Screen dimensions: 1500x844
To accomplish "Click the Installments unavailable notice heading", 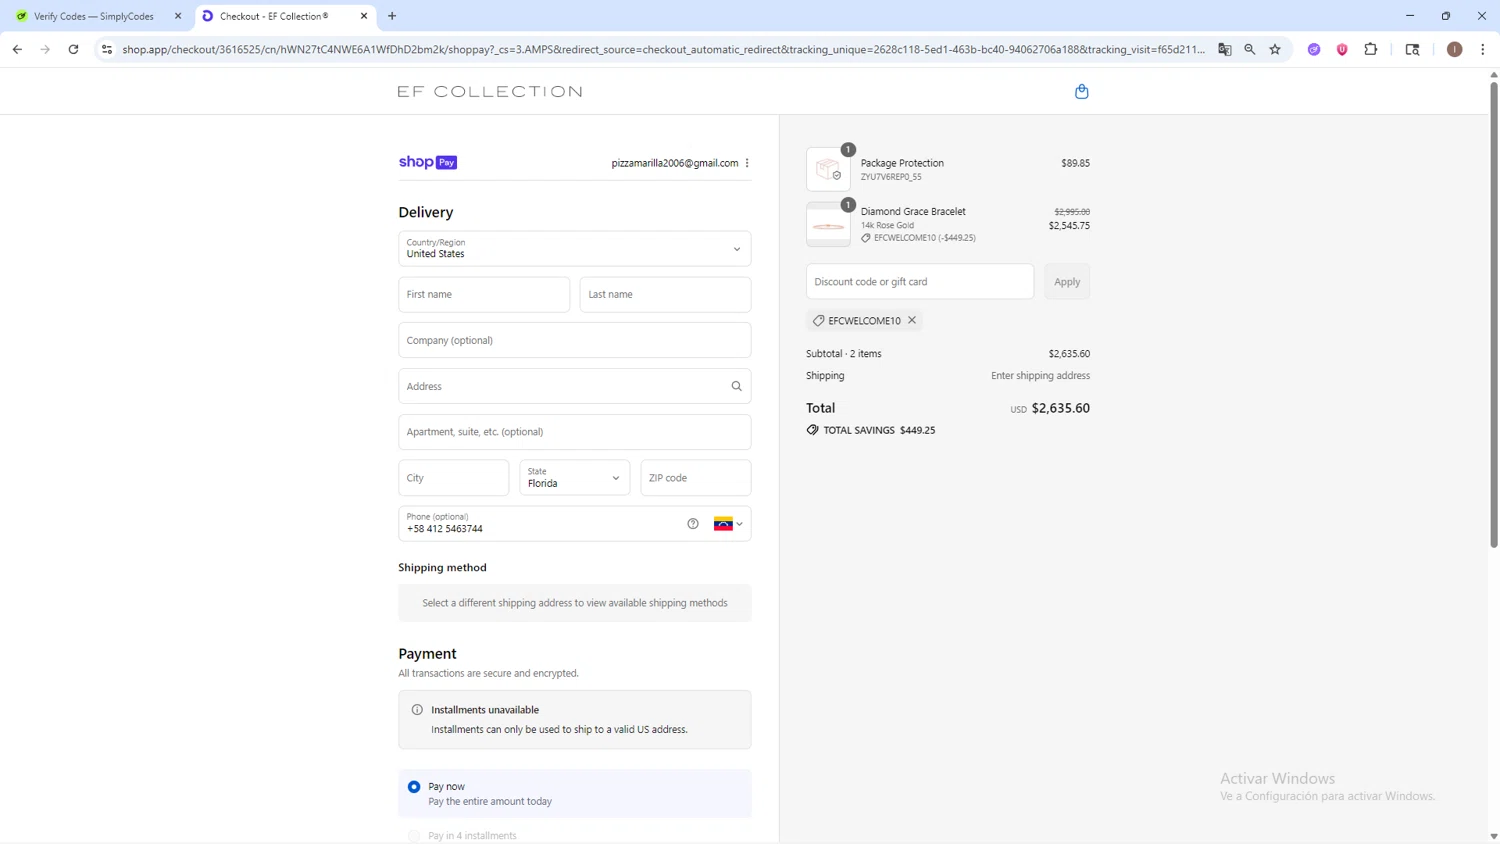I will [x=485, y=710].
